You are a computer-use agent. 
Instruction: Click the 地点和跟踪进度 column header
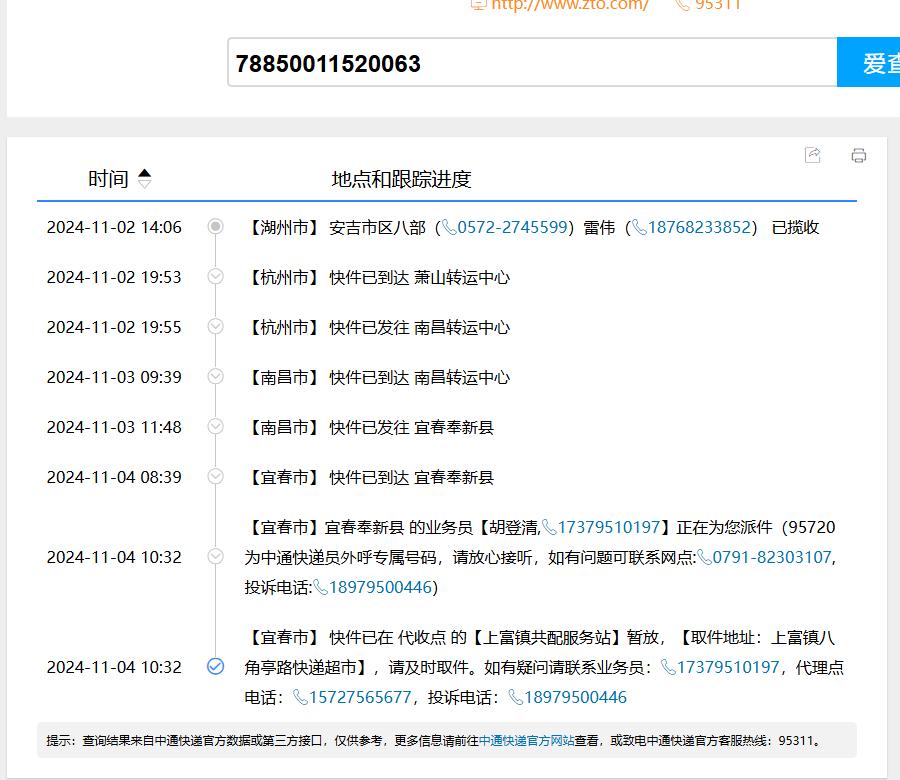(401, 179)
